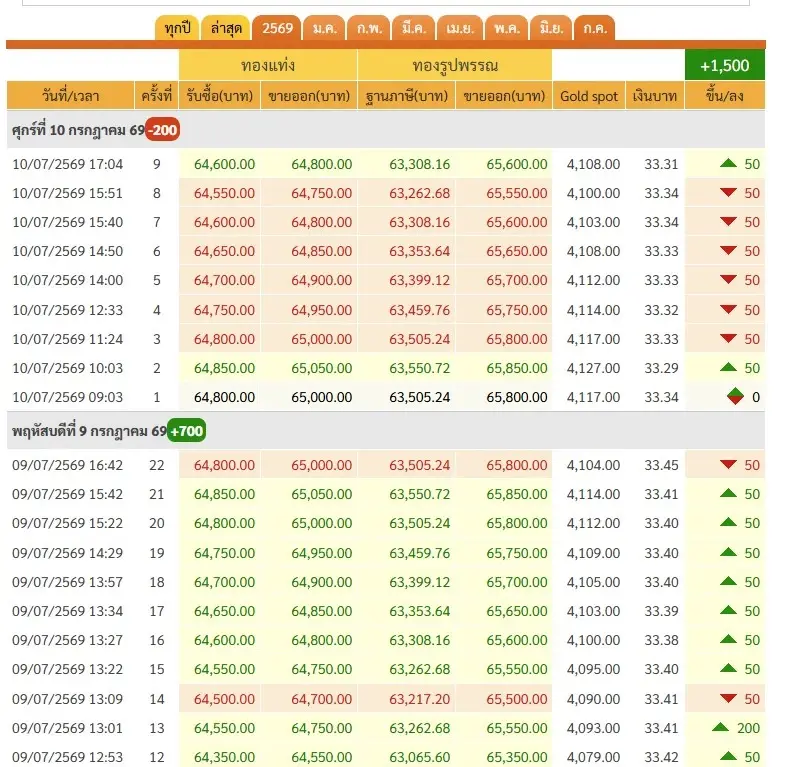Click red down arrow in 15:51 row
The height and width of the screenshot is (767, 786).
728,192
